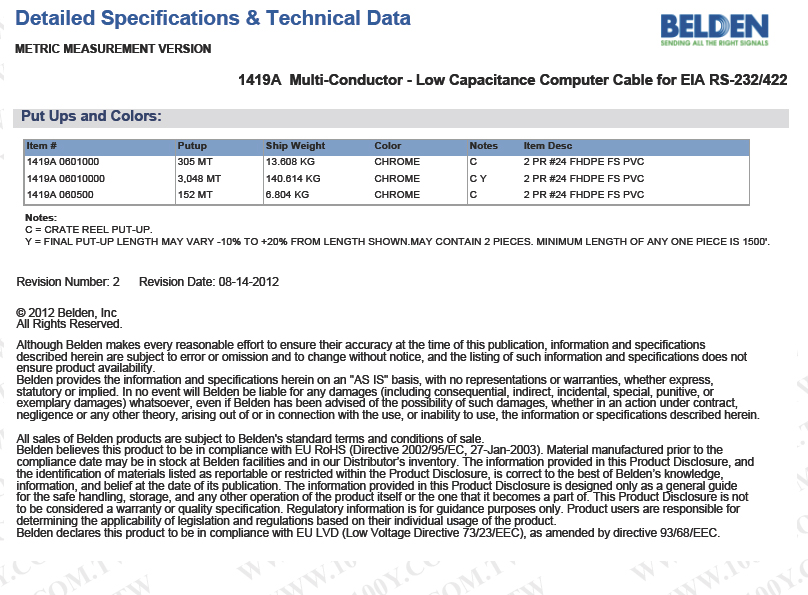Screen dimensions: 808x595
Task: Click the Item # column header
Action: tap(43, 146)
